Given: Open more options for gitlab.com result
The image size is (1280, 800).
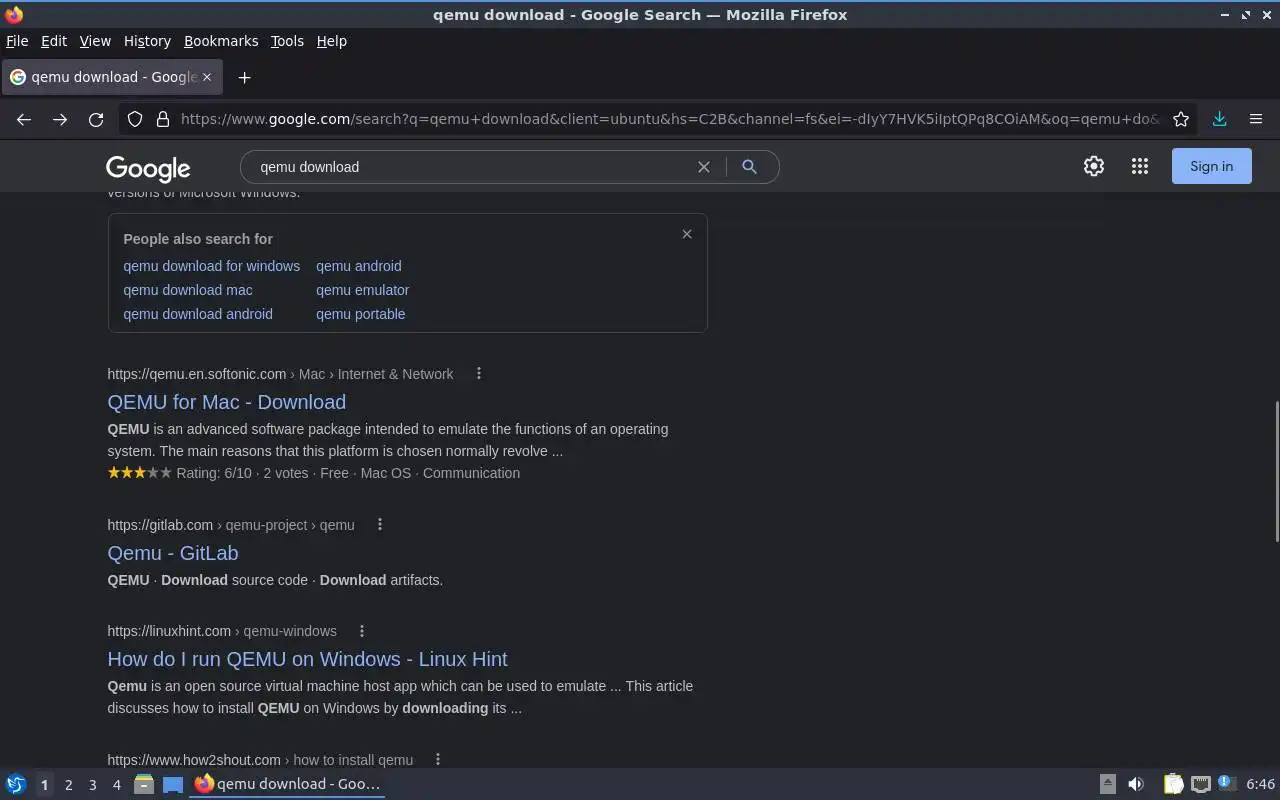Looking at the screenshot, I should (380, 524).
